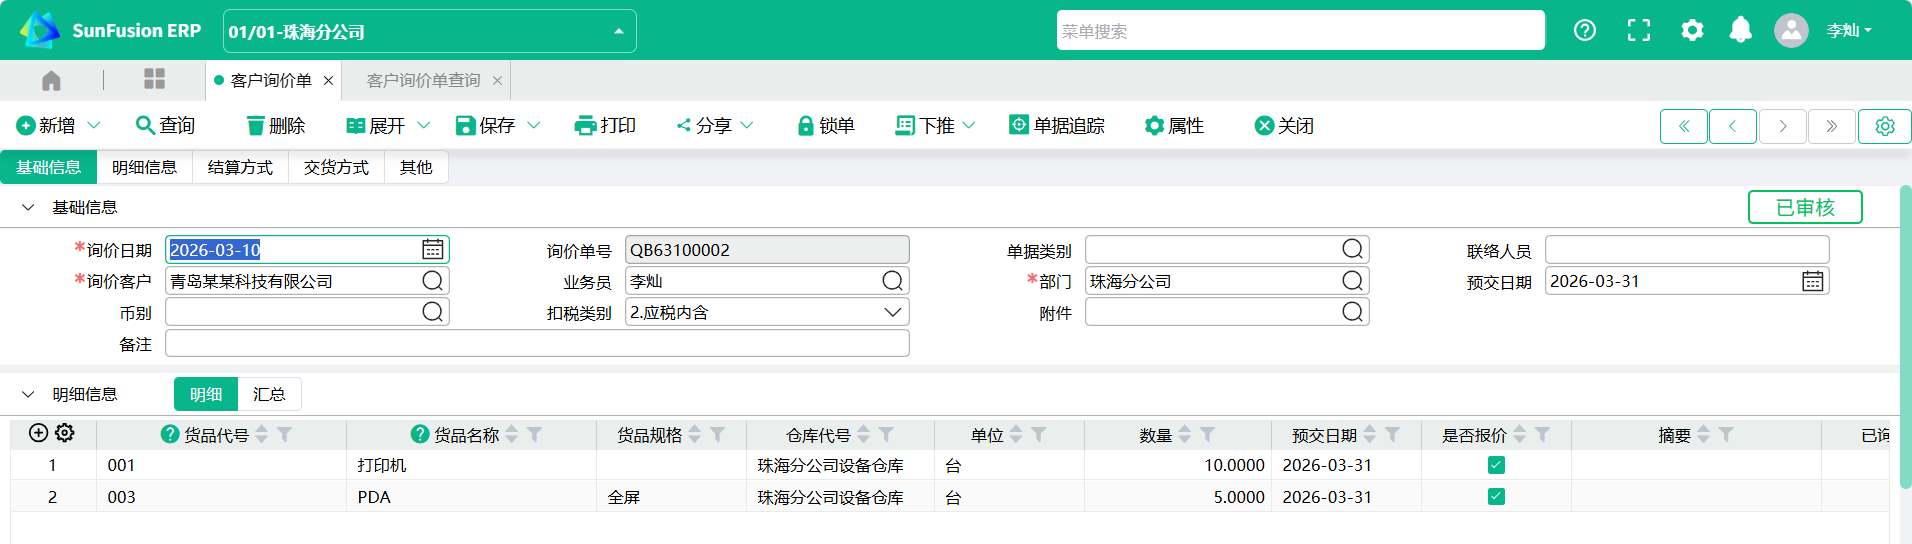1912x544 pixels.
Task: Click the delete (删除) trash icon
Action: tap(256, 126)
